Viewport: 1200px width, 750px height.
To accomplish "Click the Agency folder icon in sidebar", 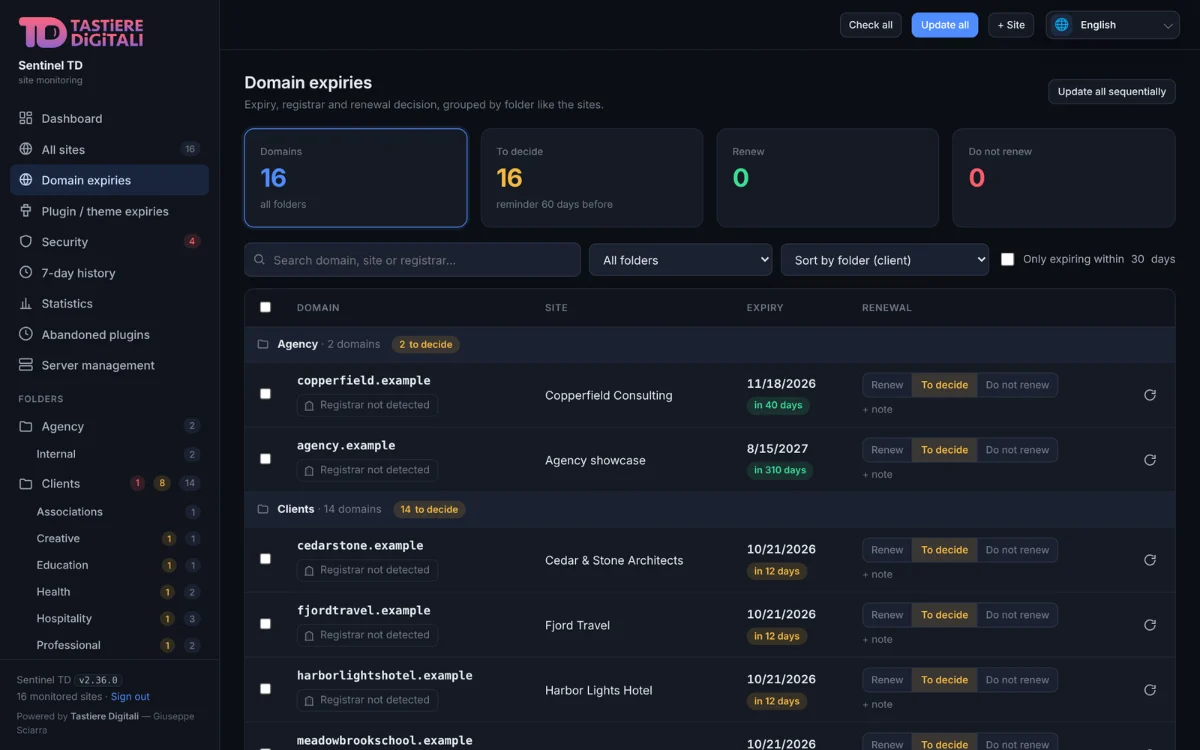I will 26,426.
